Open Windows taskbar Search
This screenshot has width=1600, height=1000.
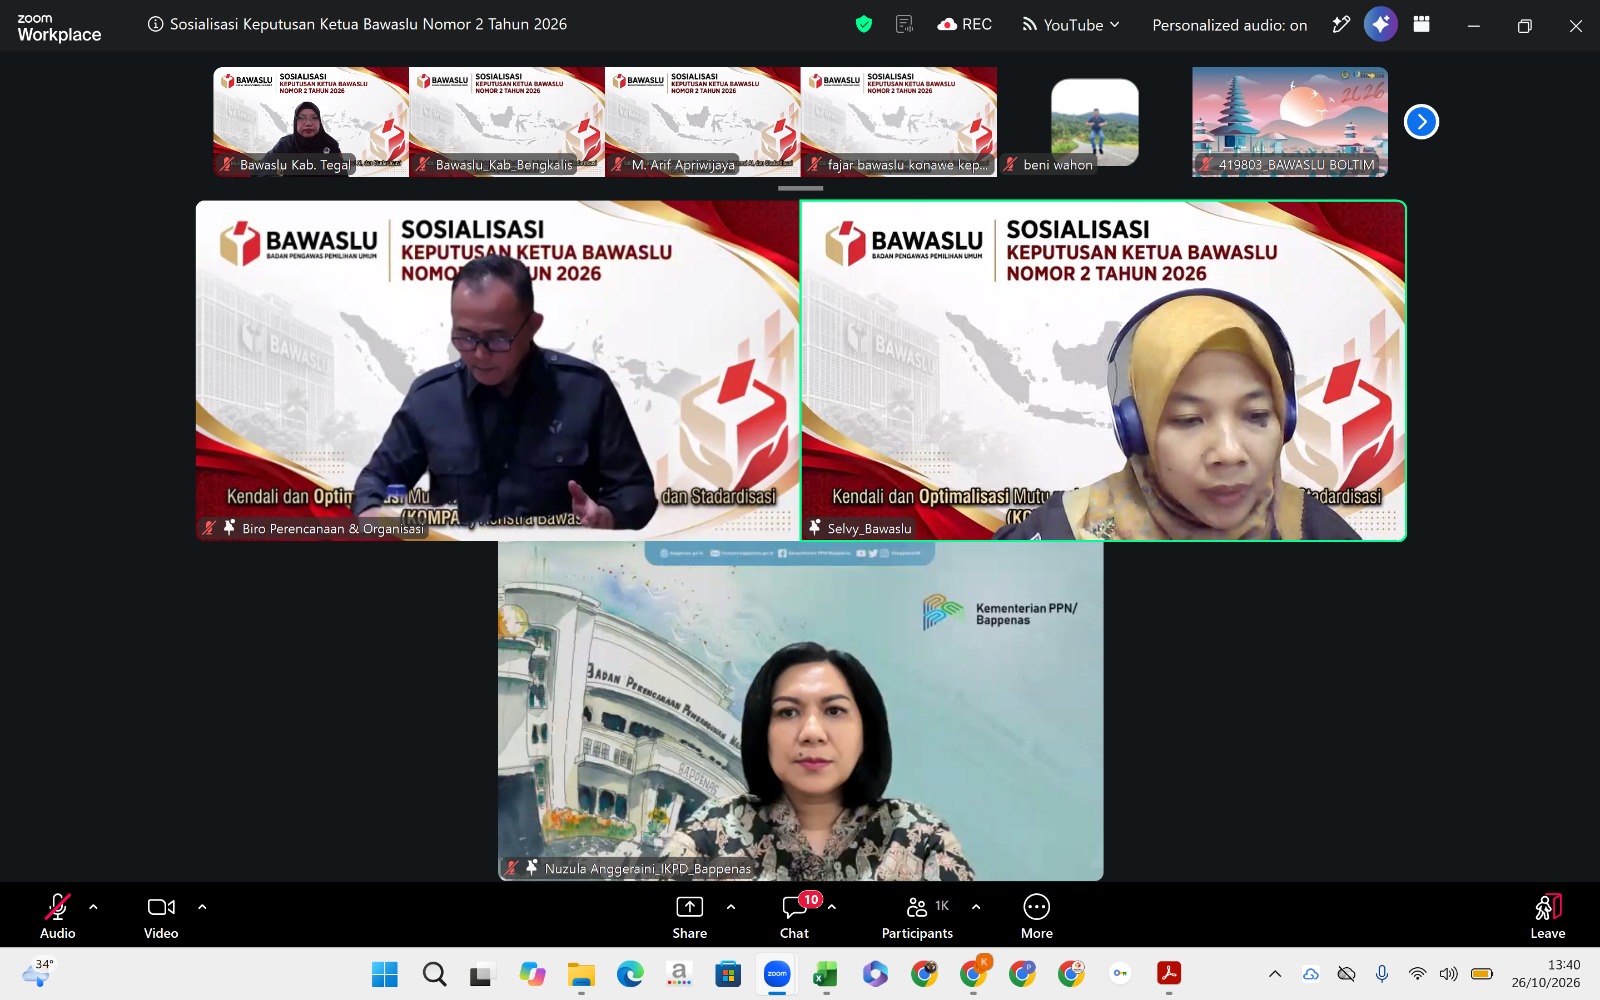click(x=434, y=974)
